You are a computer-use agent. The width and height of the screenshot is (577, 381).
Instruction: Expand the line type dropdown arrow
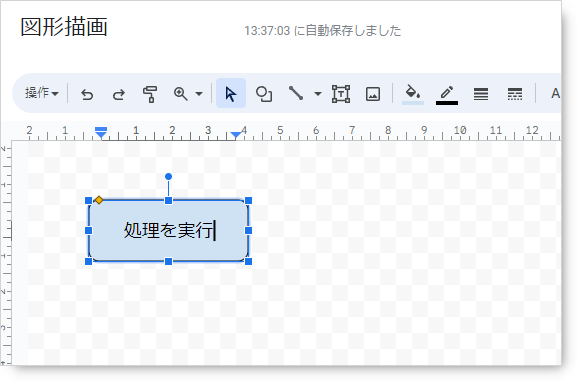click(x=318, y=94)
